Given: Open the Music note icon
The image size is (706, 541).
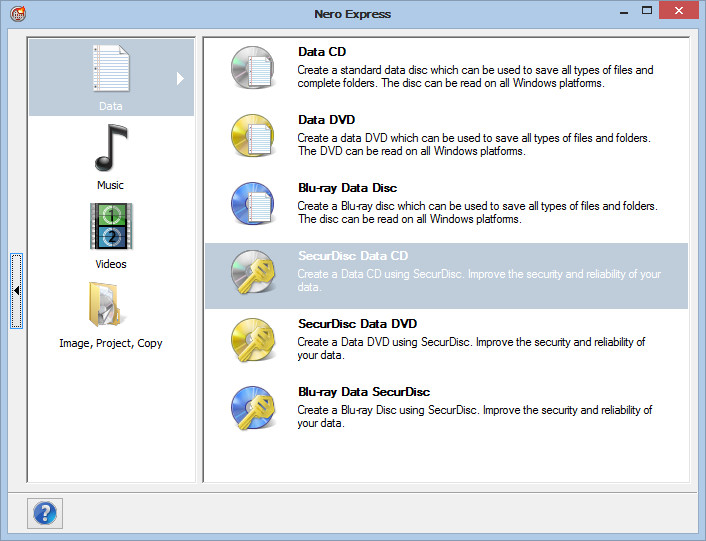Looking at the screenshot, I should coord(111,148).
